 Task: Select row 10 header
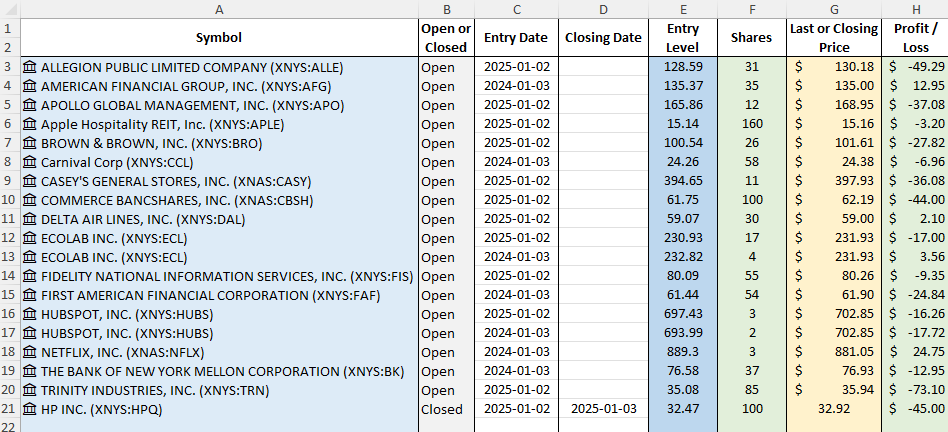tap(9, 200)
